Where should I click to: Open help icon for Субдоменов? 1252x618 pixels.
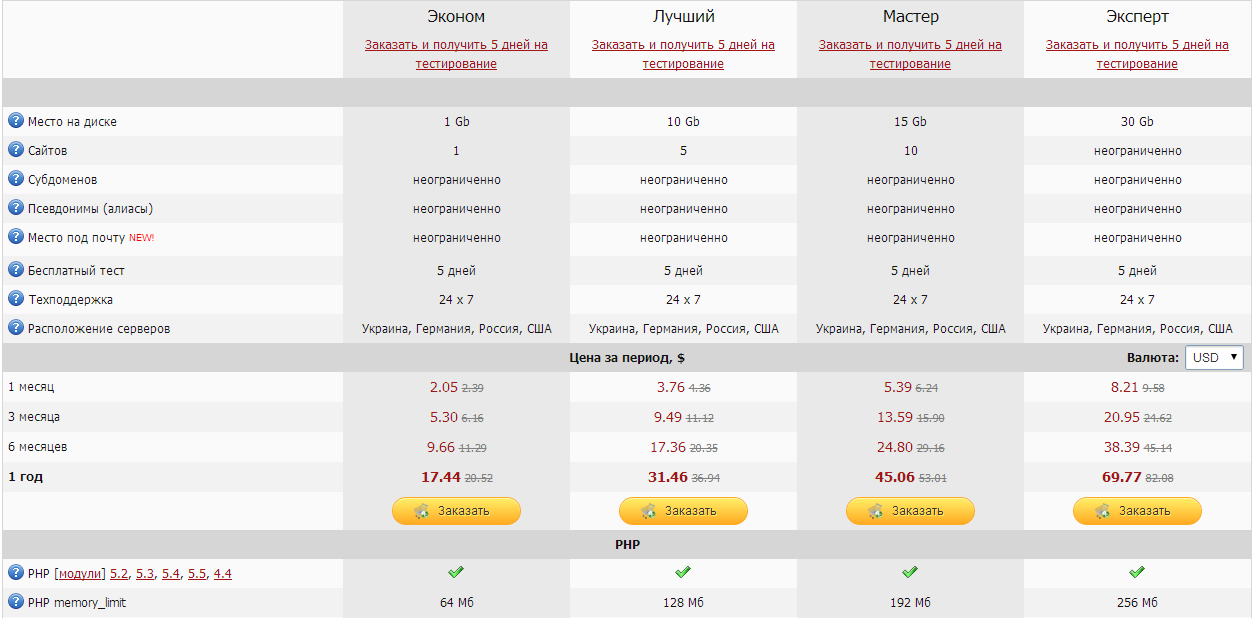point(16,179)
